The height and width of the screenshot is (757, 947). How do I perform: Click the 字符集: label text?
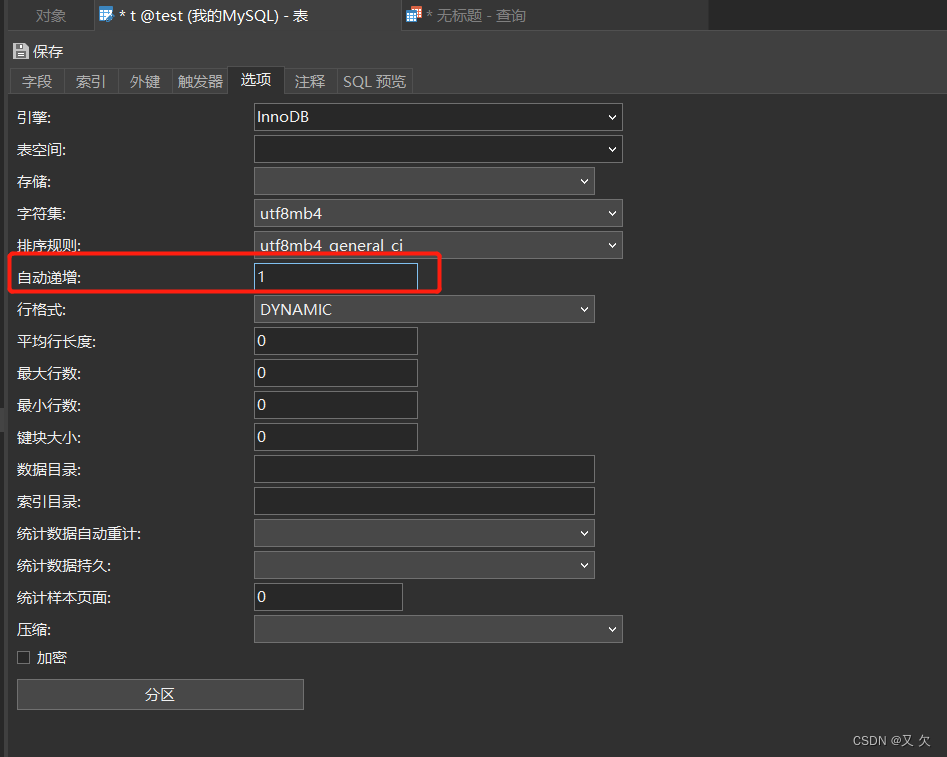point(41,213)
